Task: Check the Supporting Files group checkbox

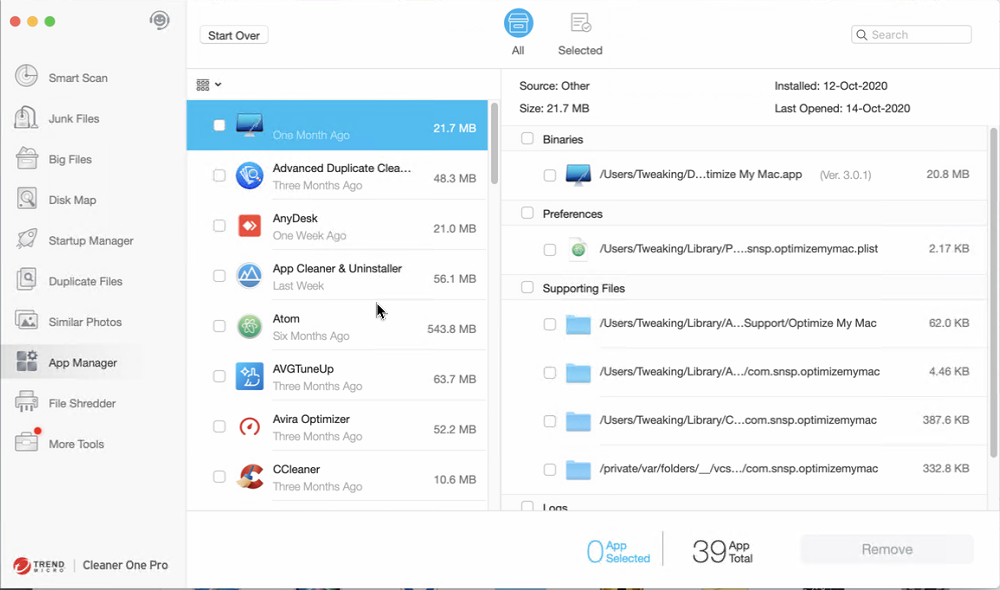Action: (527, 288)
